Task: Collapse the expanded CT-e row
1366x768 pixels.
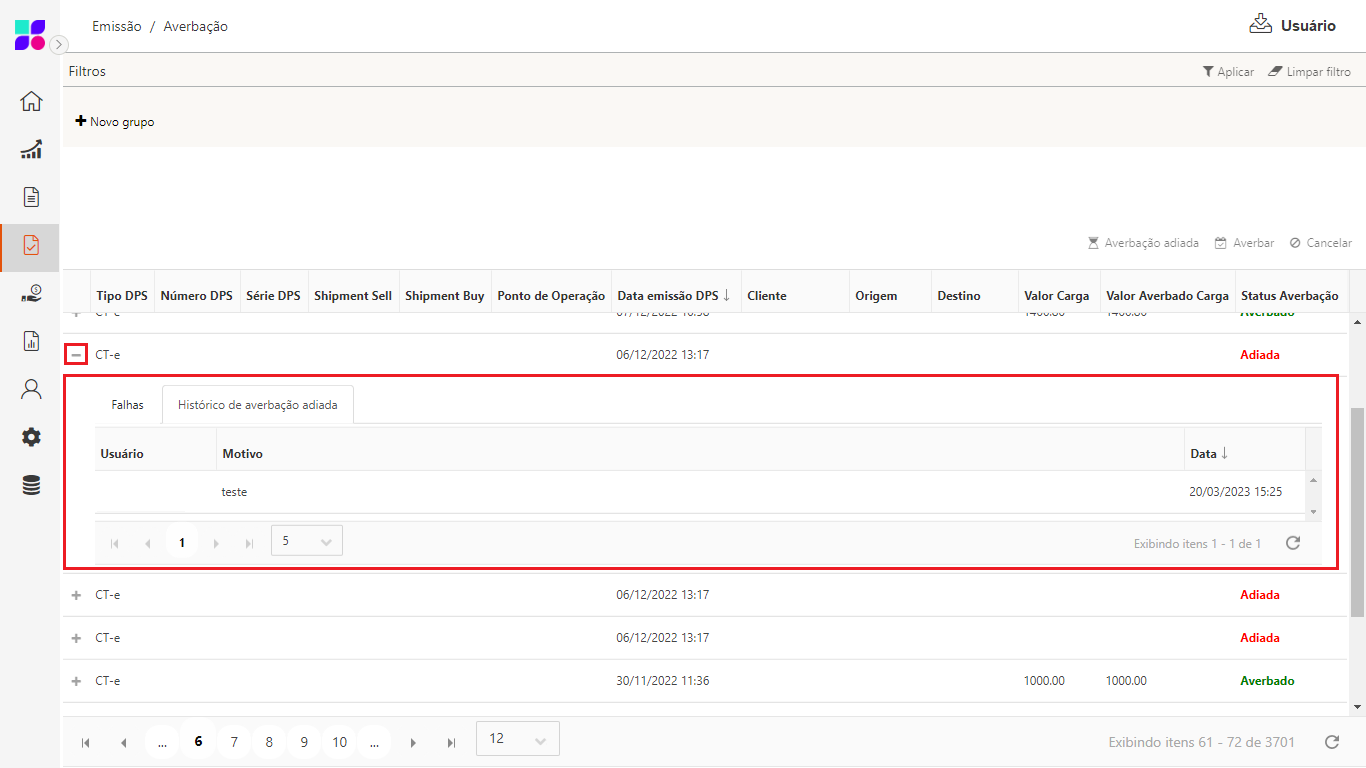Action: click(76, 355)
